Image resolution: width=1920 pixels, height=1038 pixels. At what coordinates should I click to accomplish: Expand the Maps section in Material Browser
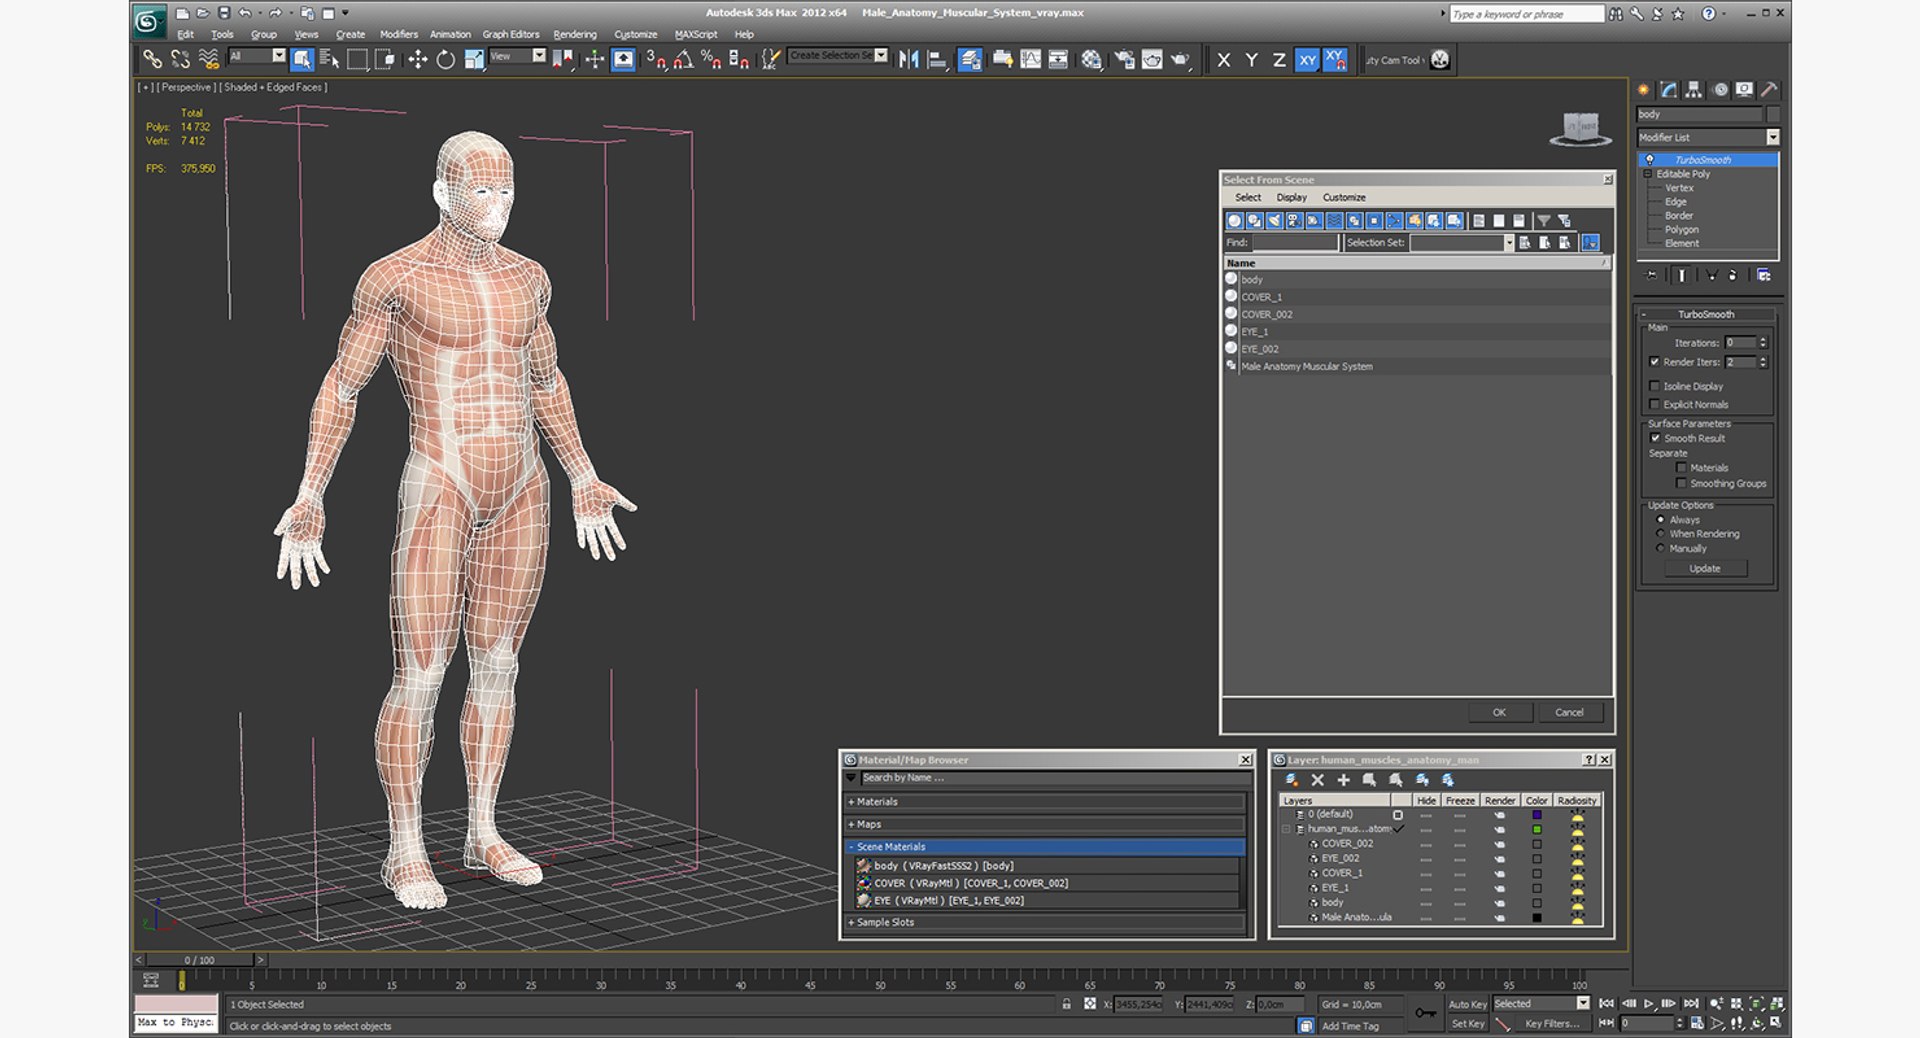point(1045,824)
